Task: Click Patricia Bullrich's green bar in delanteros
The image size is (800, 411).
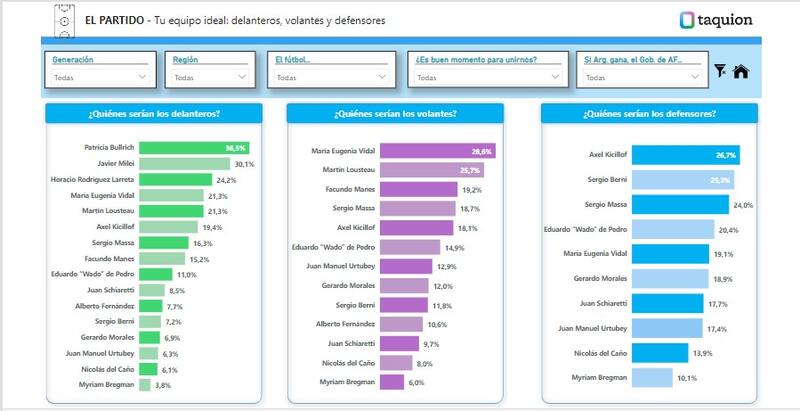Action: (x=193, y=147)
